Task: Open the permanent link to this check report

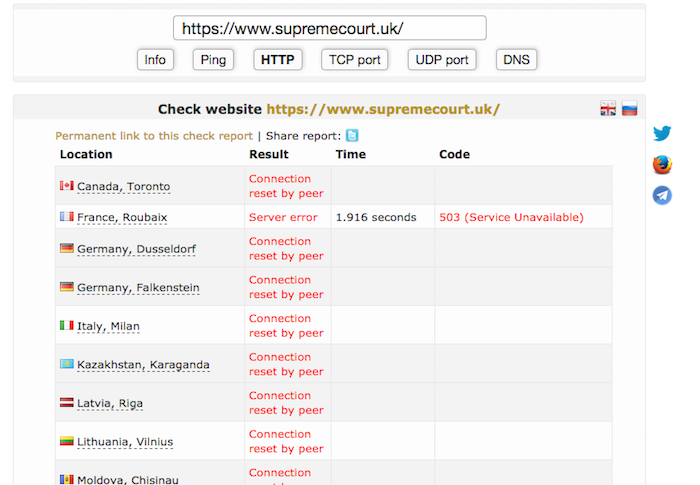Action: pos(154,136)
